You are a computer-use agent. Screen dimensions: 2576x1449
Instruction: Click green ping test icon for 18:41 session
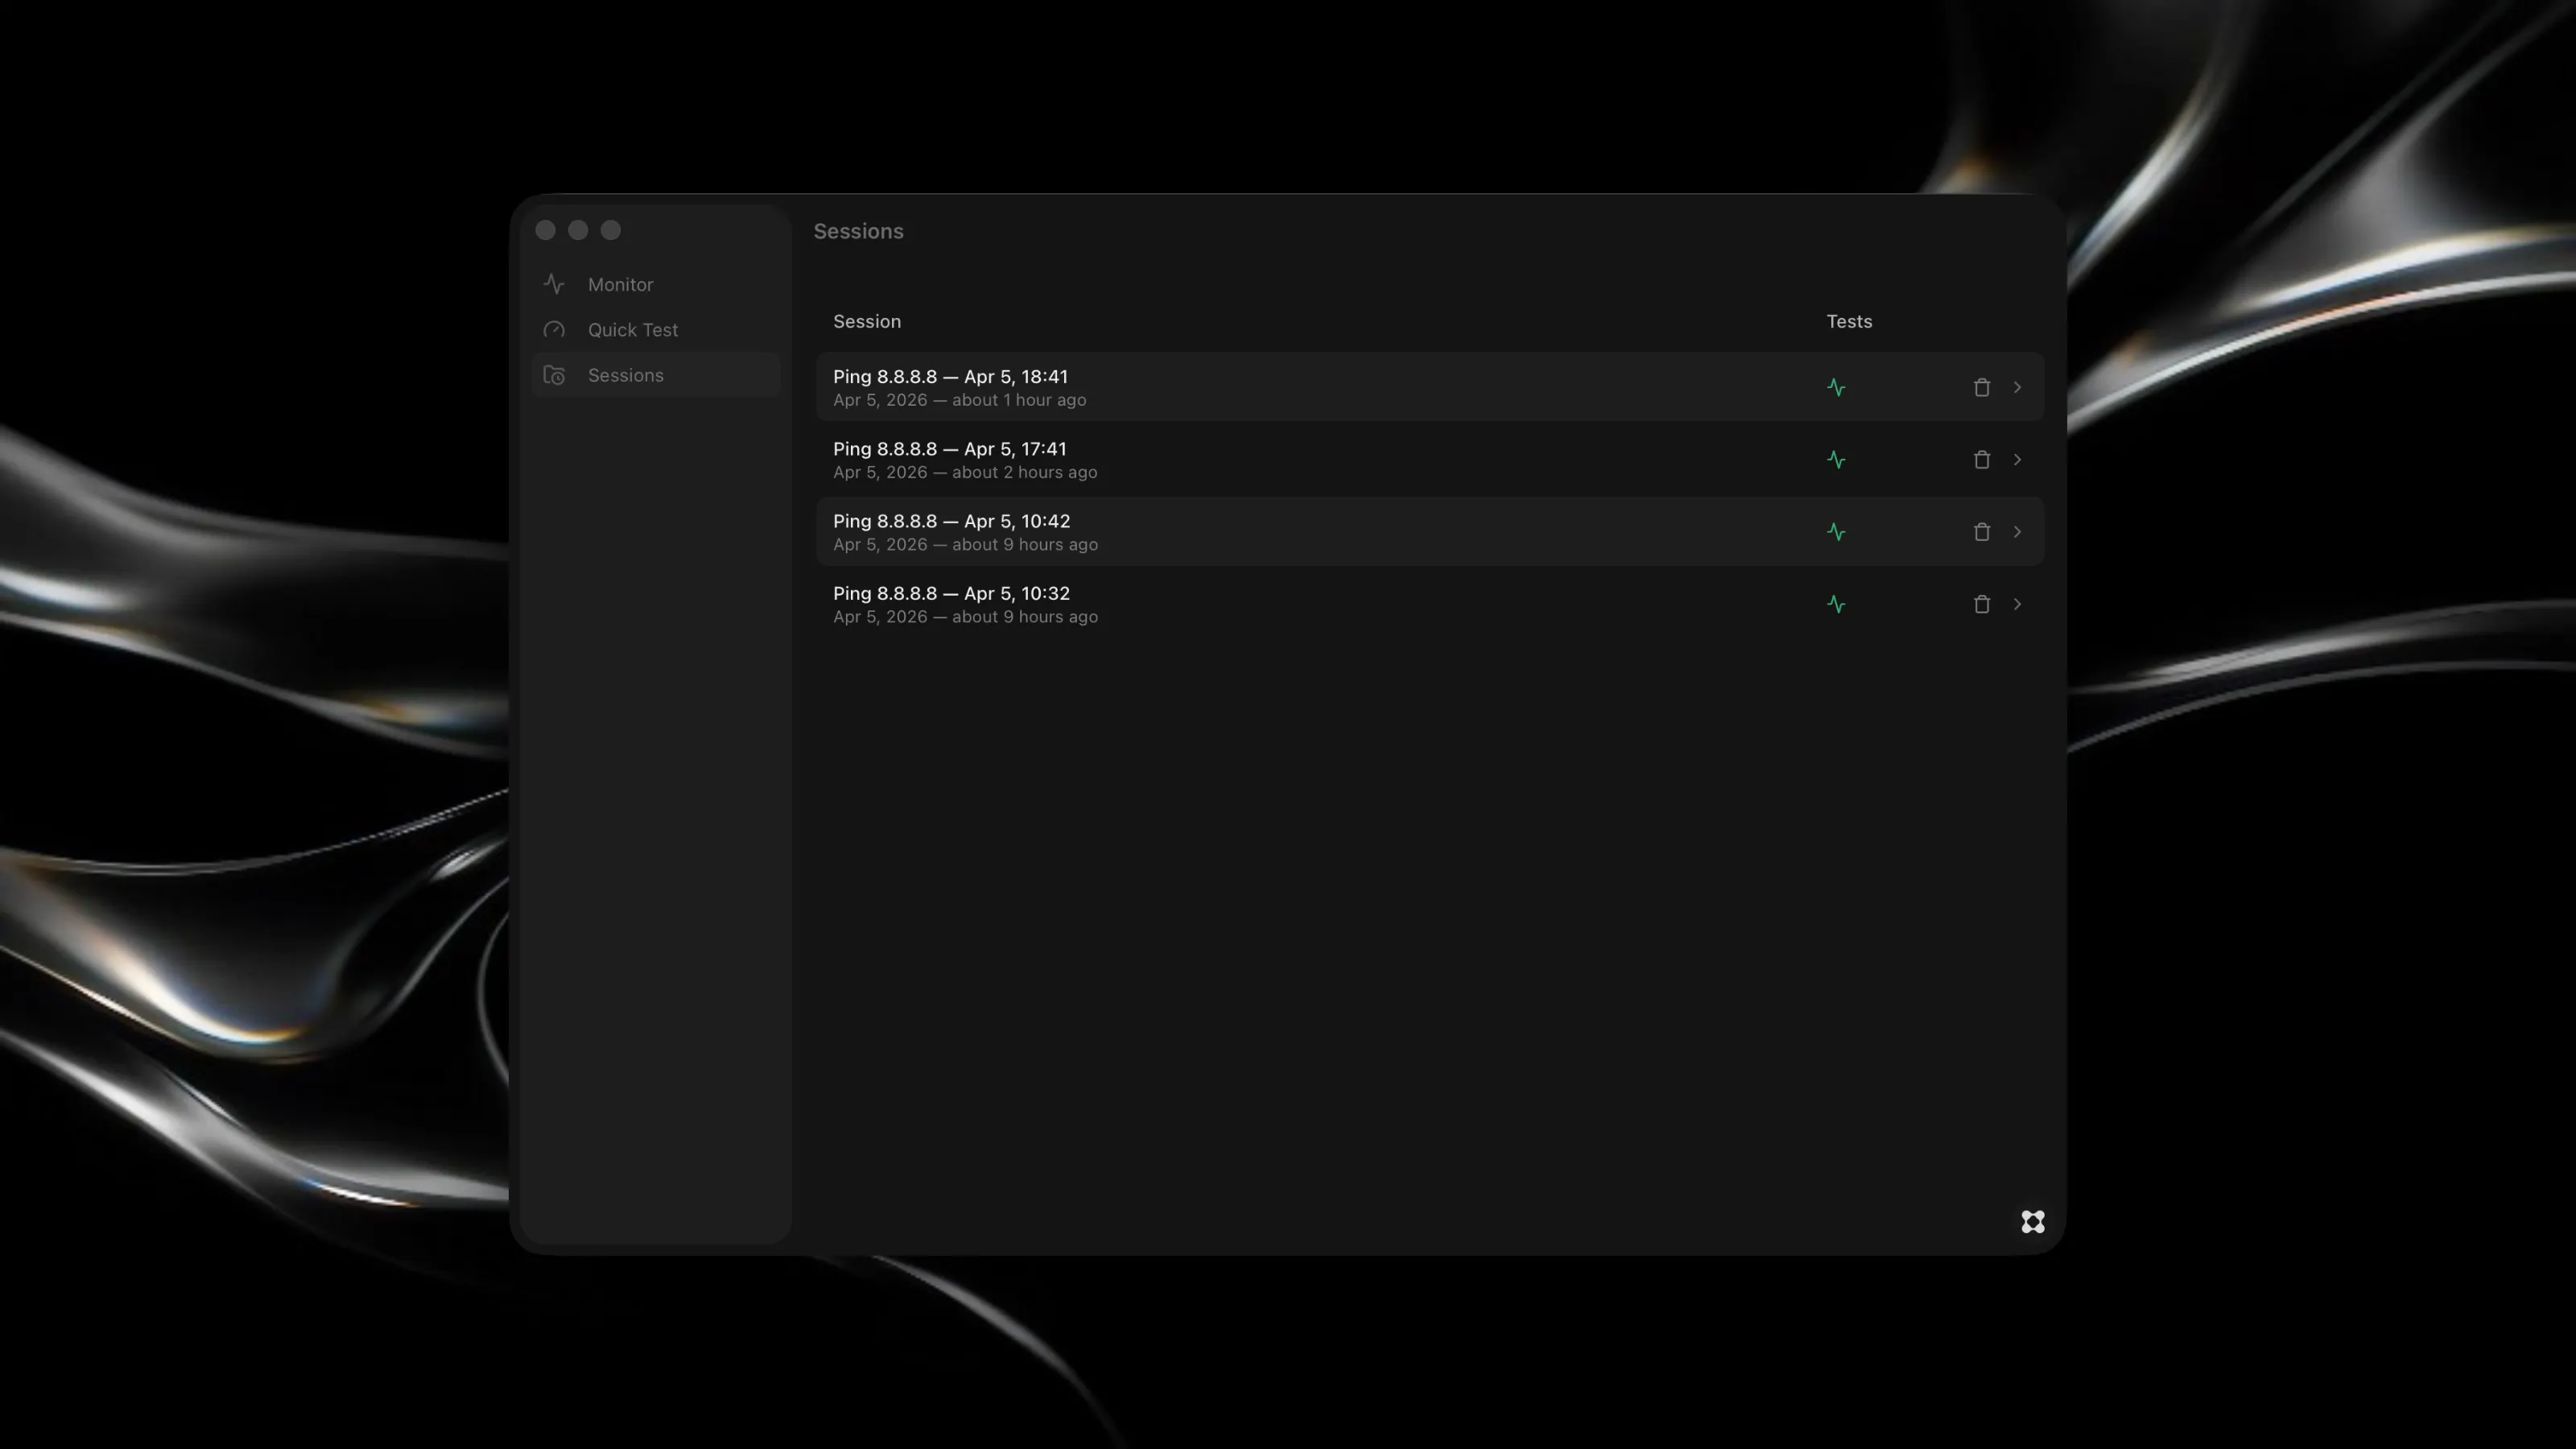click(1836, 387)
